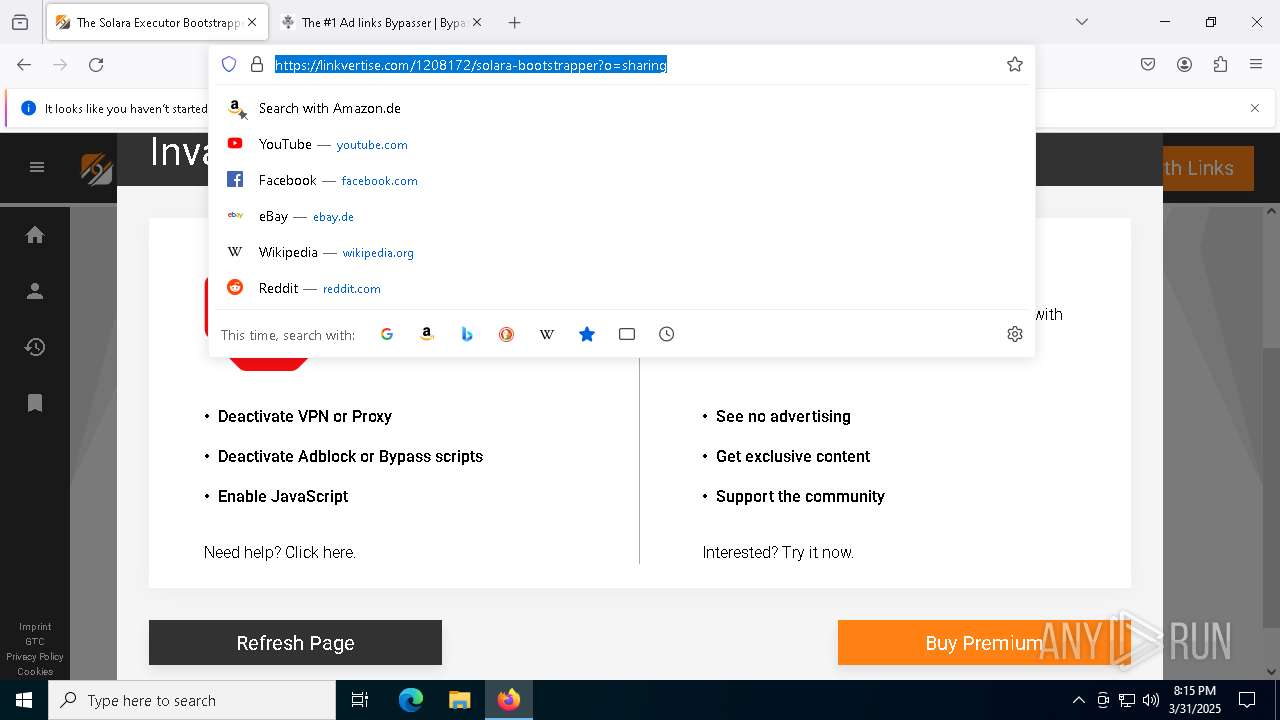Reload the current page

coord(96,65)
